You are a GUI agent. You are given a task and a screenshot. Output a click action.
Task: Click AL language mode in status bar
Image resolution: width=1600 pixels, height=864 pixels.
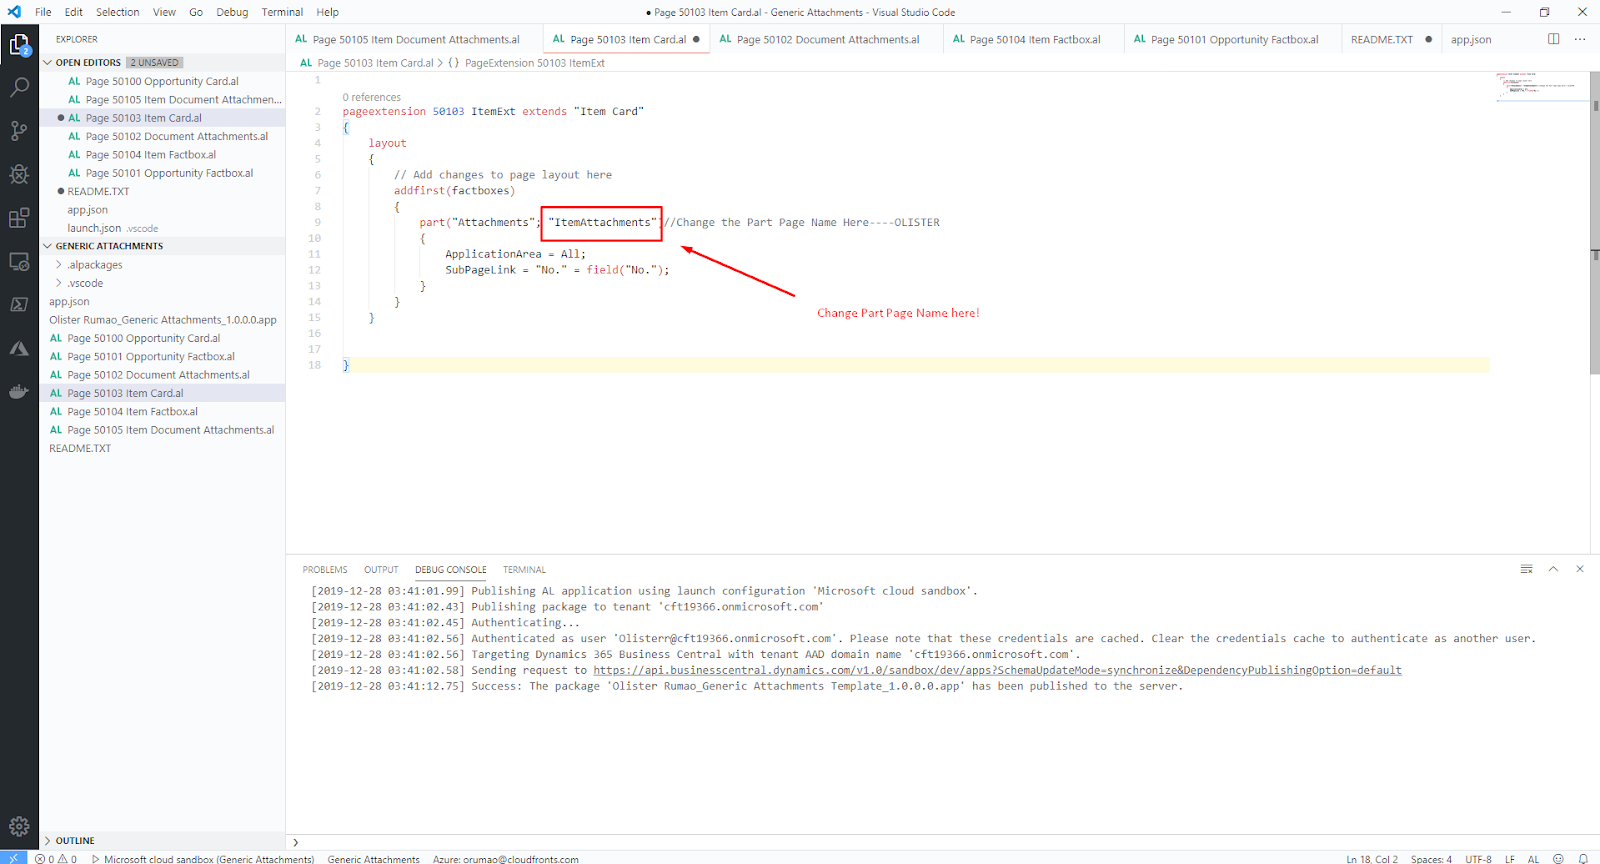point(1533,858)
